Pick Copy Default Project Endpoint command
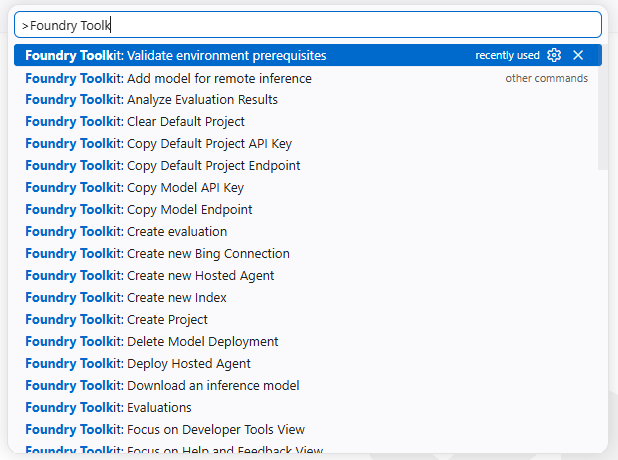The image size is (618, 460). pyautogui.click(x=306, y=166)
